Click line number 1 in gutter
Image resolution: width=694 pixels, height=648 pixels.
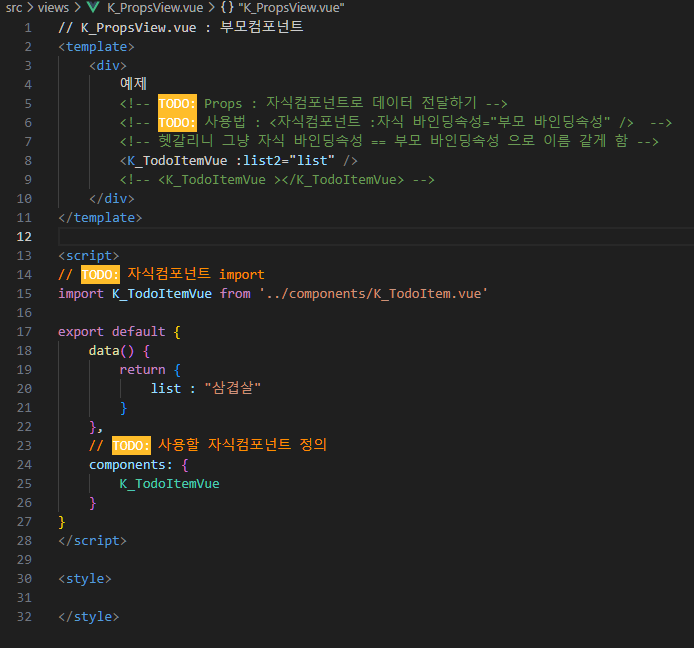click(28, 28)
